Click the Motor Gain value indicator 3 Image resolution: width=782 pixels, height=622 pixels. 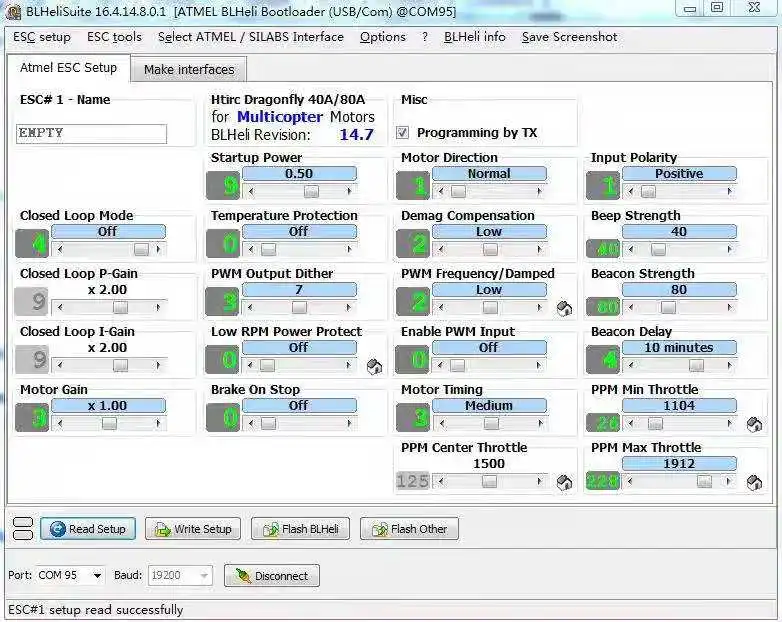point(32,417)
